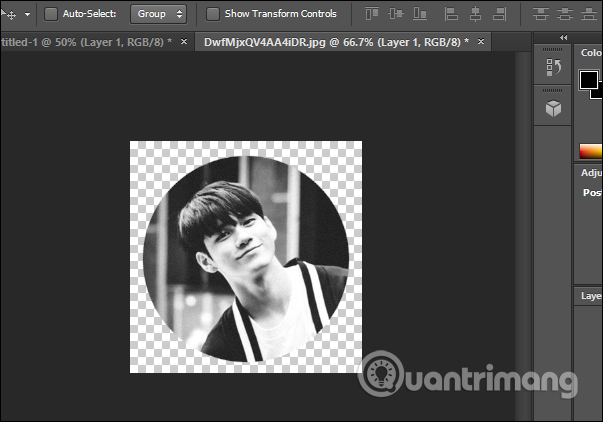Click the Align Vertical Centers icon

pyautogui.click(x=396, y=14)
